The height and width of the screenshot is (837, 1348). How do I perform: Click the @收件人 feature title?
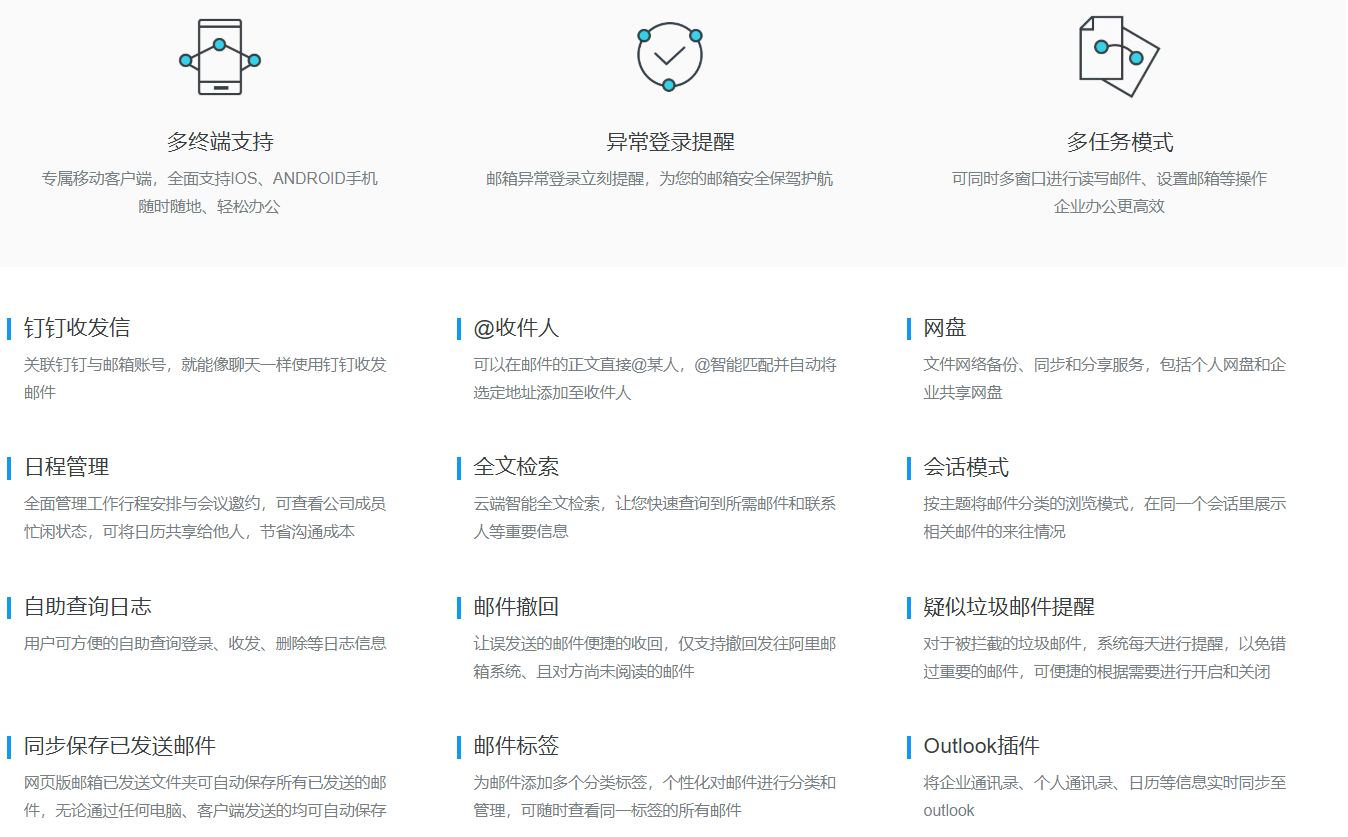point(516,328)
